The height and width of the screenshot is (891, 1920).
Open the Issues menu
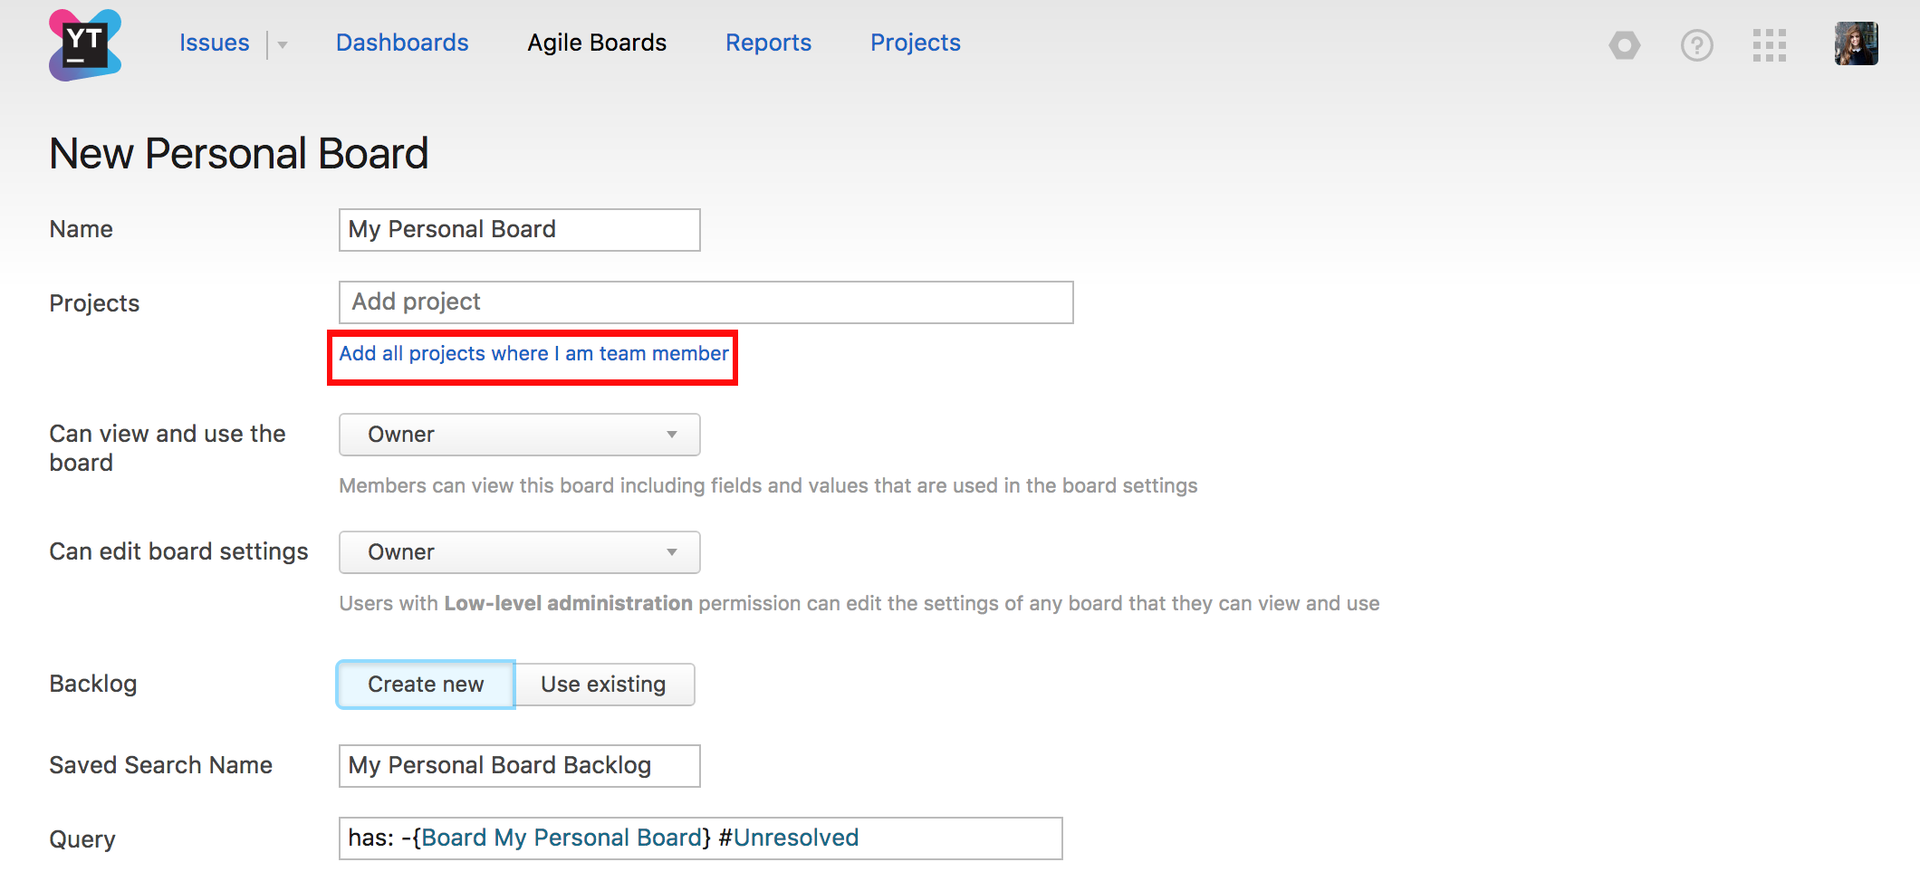(214, 43)
